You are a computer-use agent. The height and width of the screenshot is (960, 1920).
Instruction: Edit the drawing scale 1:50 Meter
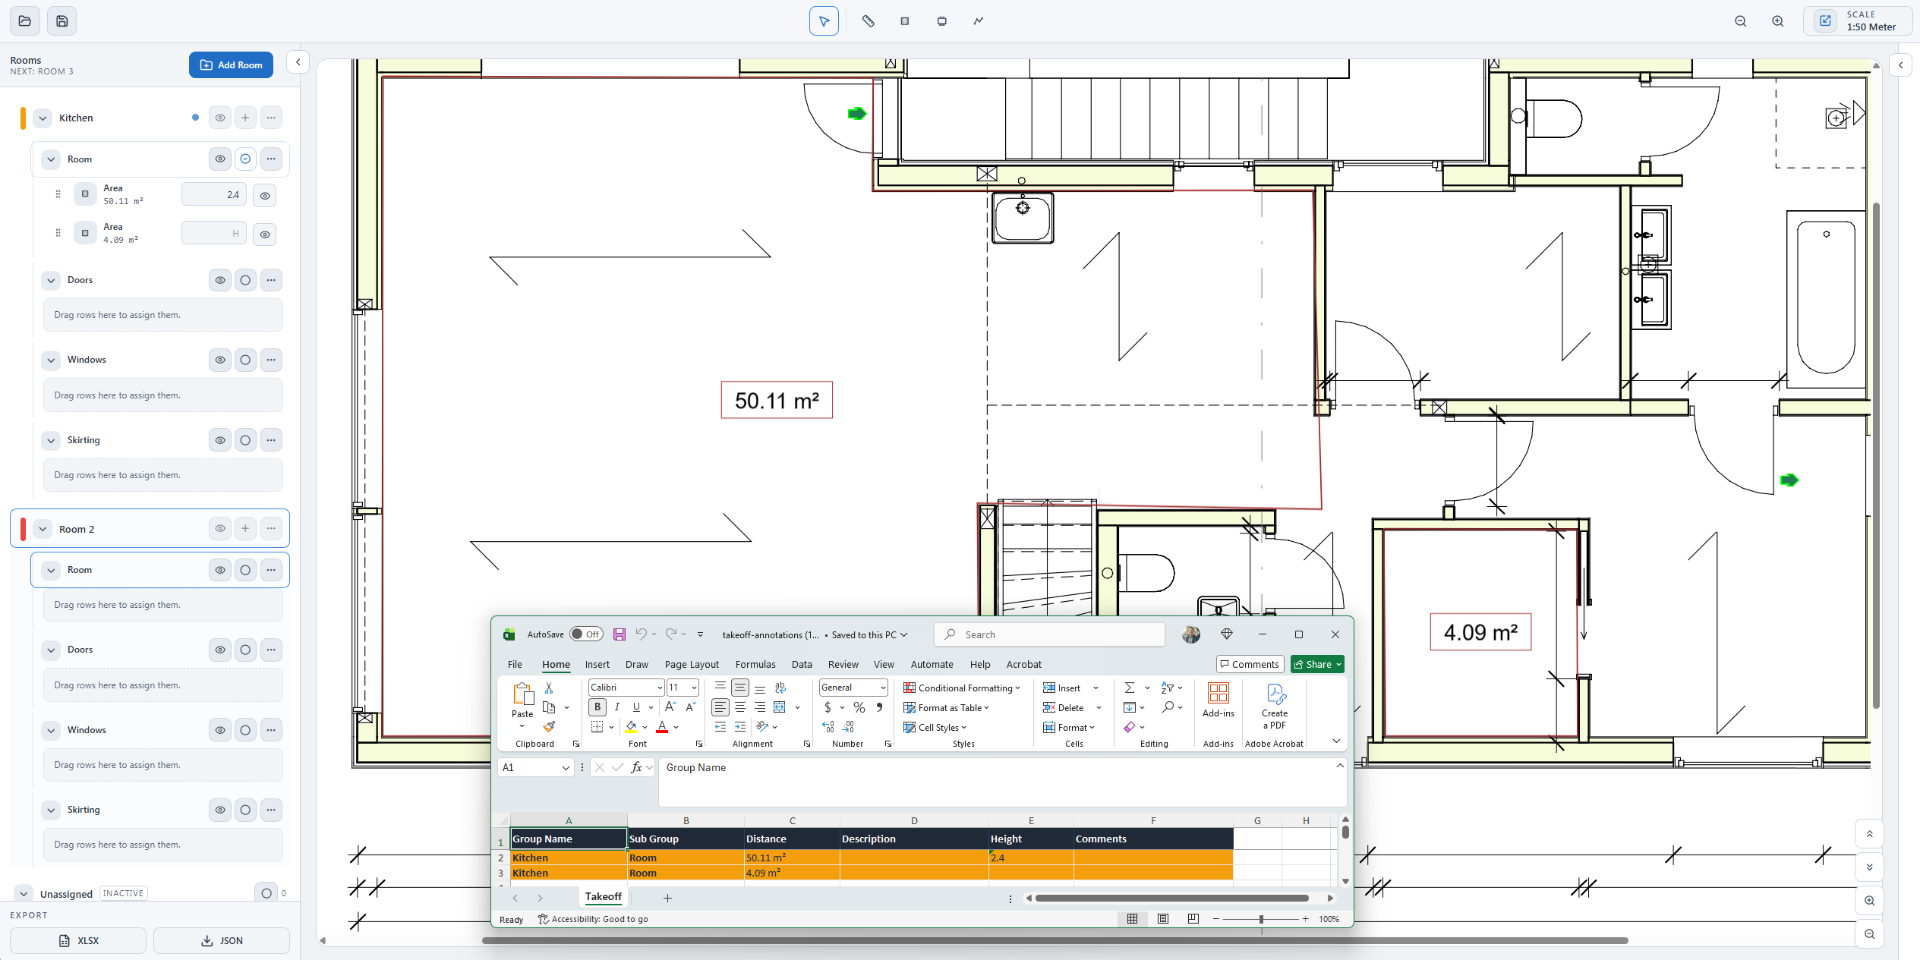tap(1857, 21)
